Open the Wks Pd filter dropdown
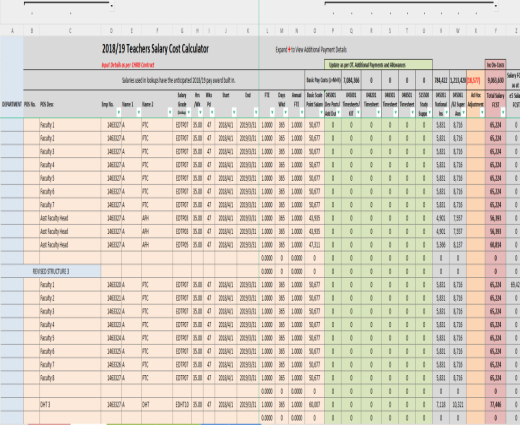The height and width of the screenshot is (426, 520). pyautogui.click(x=212, y=112)
